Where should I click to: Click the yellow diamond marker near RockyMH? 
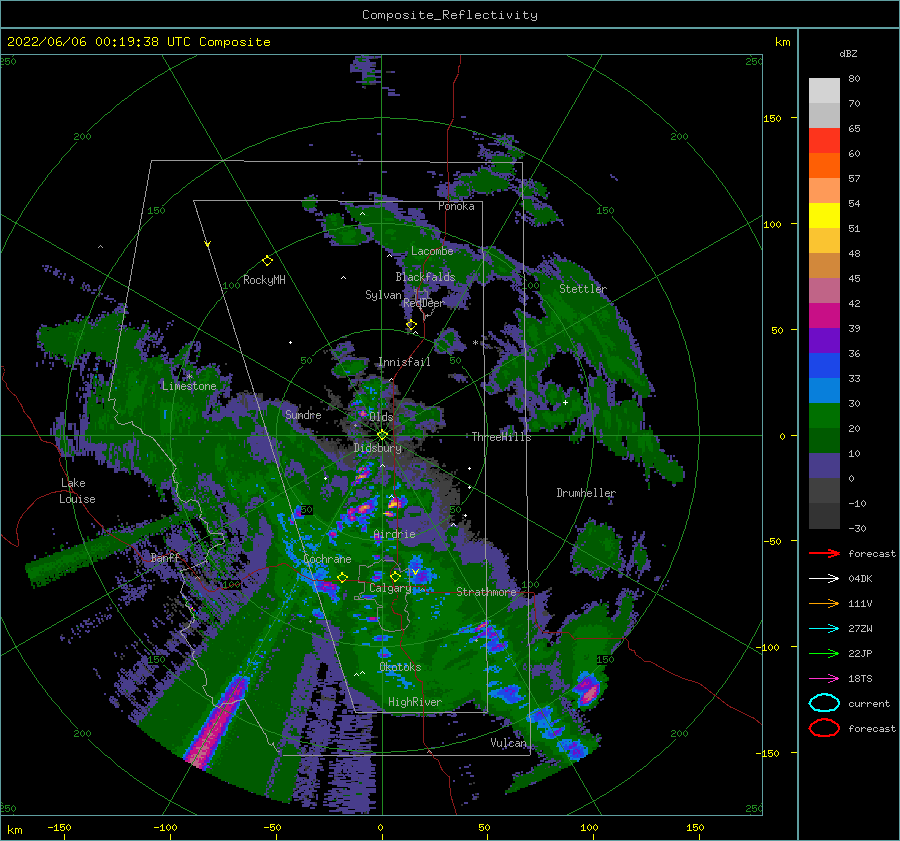[x=267, y=261]
